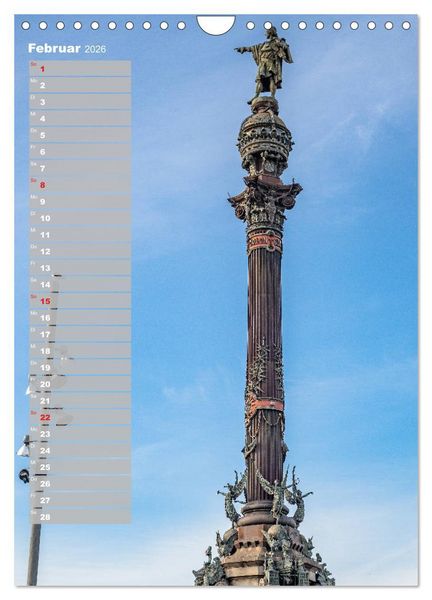Image resolution: width=432 pixels, height=600 pixels.
Task: Select the date row for day 11
Action: [80, 234]
